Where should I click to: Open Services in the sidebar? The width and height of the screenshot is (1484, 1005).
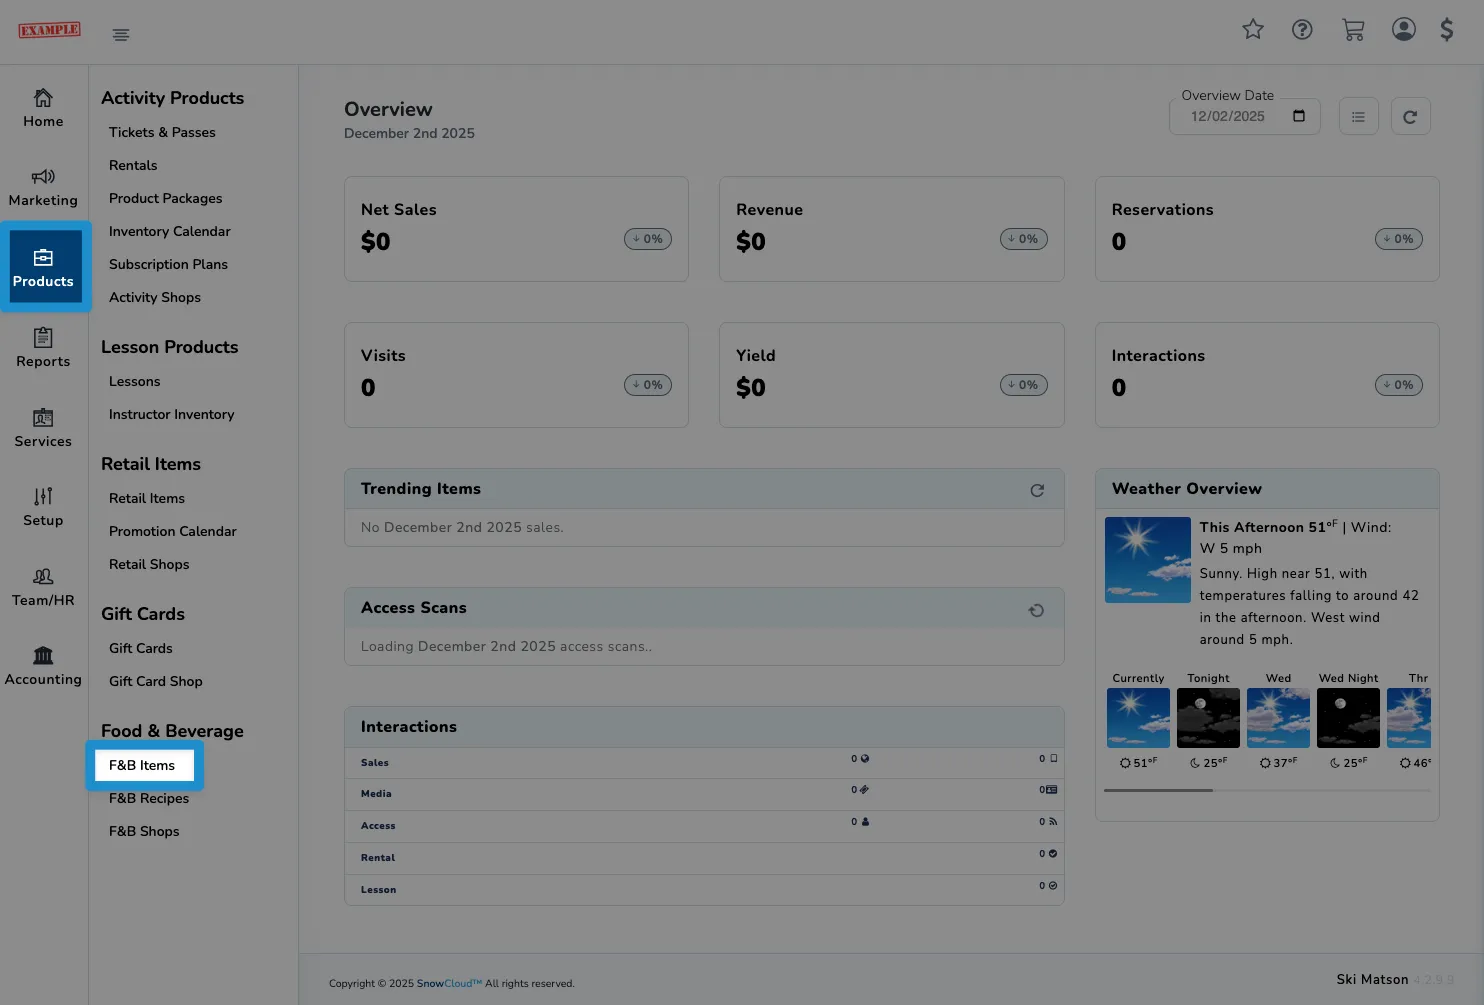pos(43,428)
